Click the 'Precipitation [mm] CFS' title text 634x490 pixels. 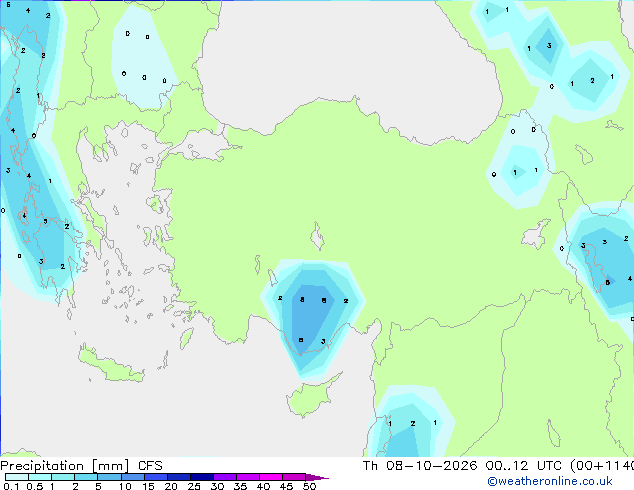[81, 466]
